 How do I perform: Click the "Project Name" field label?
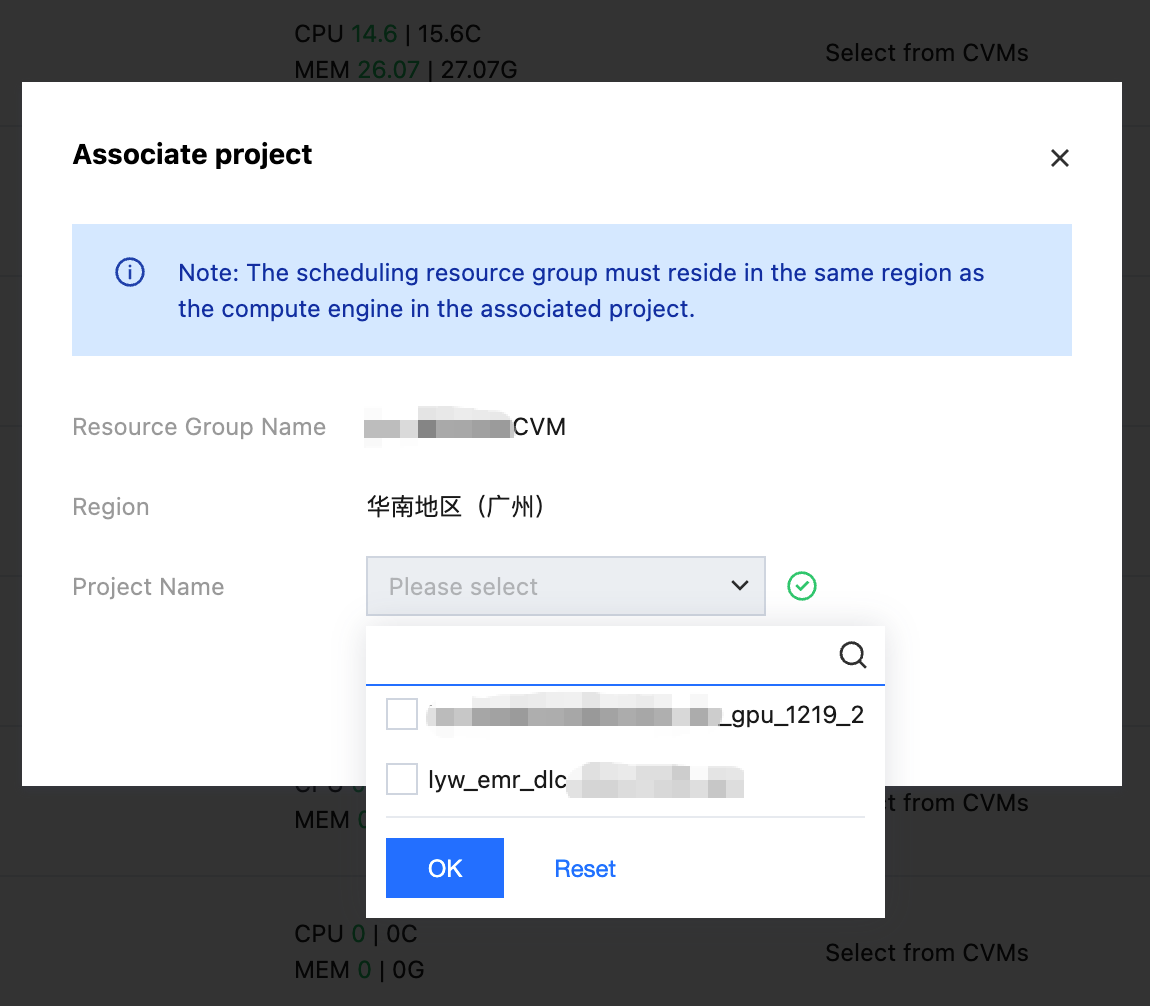pos(148,587)
